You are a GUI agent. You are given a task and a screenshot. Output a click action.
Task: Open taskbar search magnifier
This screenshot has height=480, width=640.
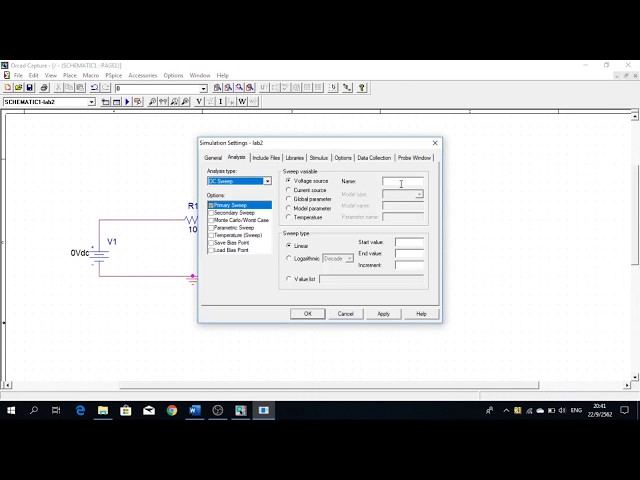(34, 411)
